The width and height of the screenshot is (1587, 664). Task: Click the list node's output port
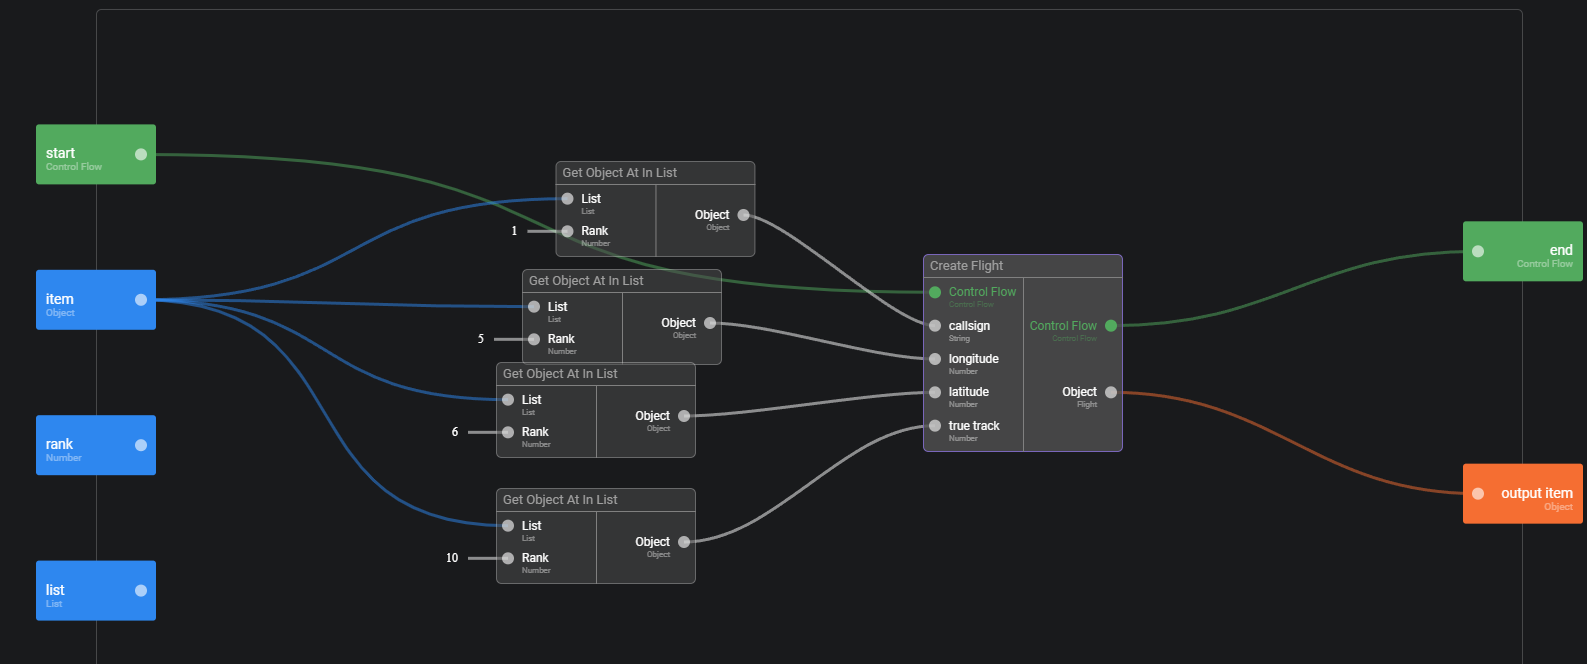point(141,591)
